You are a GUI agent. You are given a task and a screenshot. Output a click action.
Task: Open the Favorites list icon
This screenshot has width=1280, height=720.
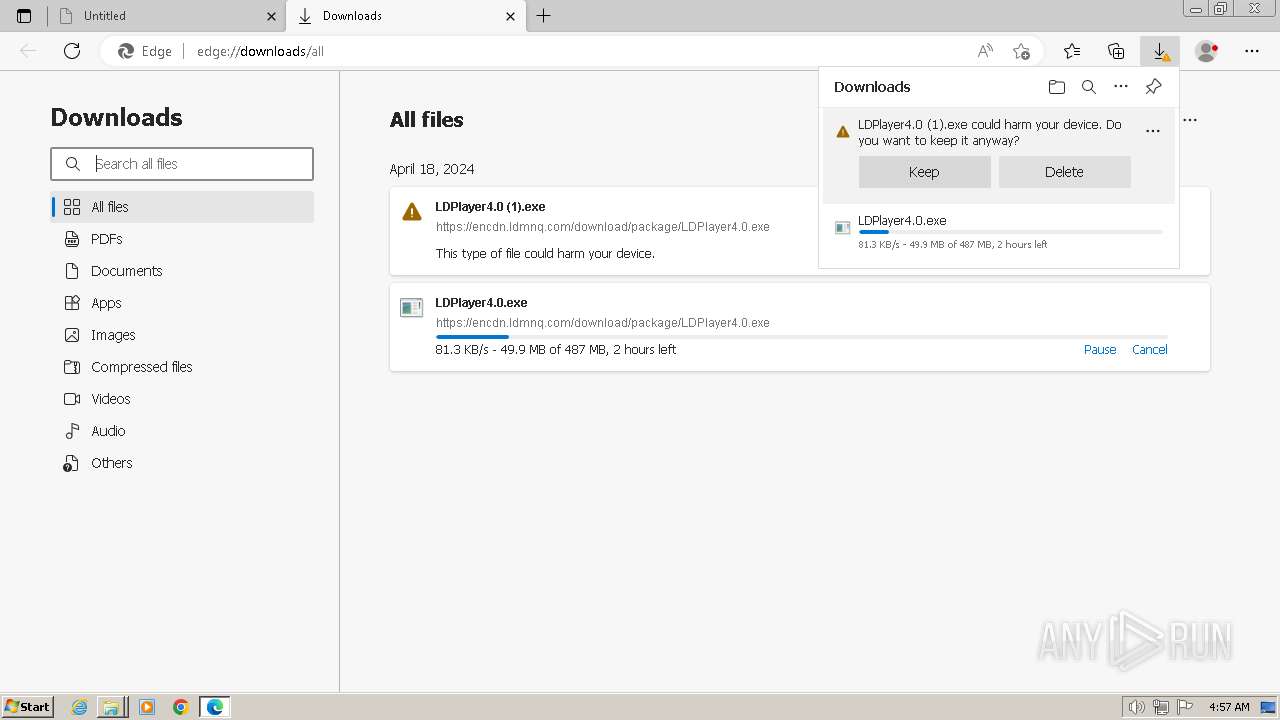coord(1072,51)
